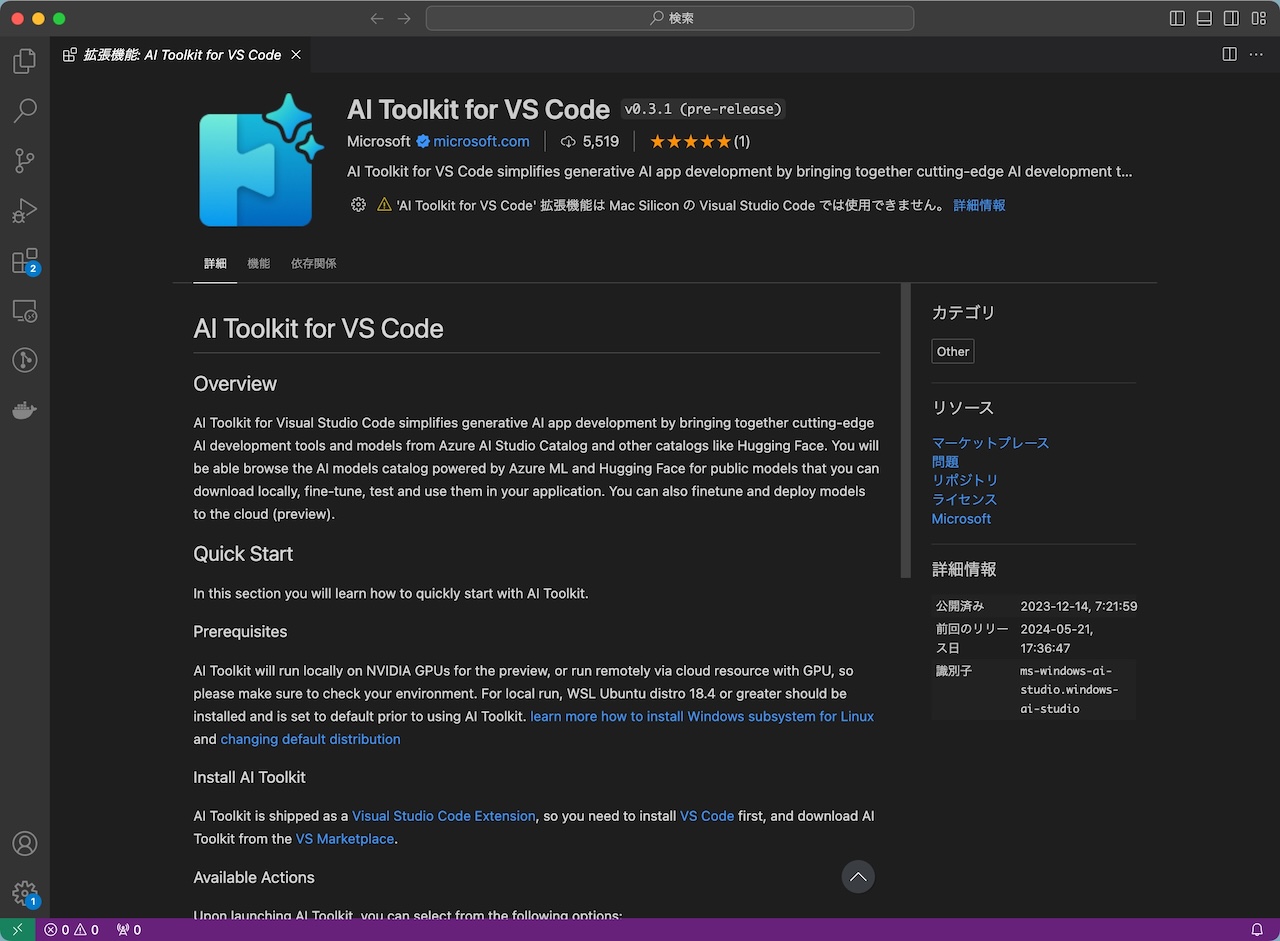Select the 機能 tab
Screen dimensions: 1280x941
(258, 264)
